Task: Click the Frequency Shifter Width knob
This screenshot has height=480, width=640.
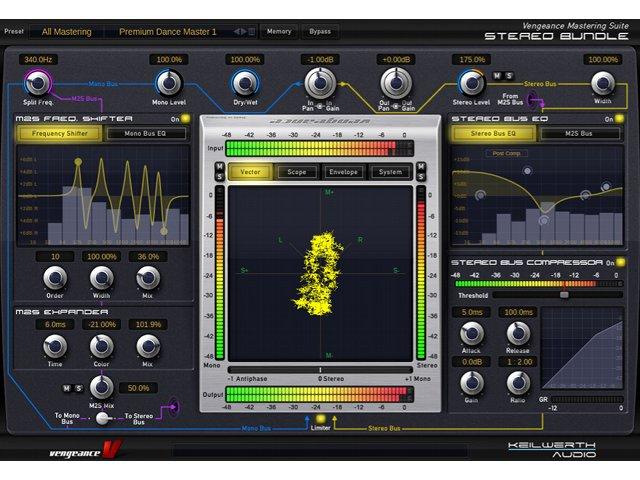Action: coord(101,278)
